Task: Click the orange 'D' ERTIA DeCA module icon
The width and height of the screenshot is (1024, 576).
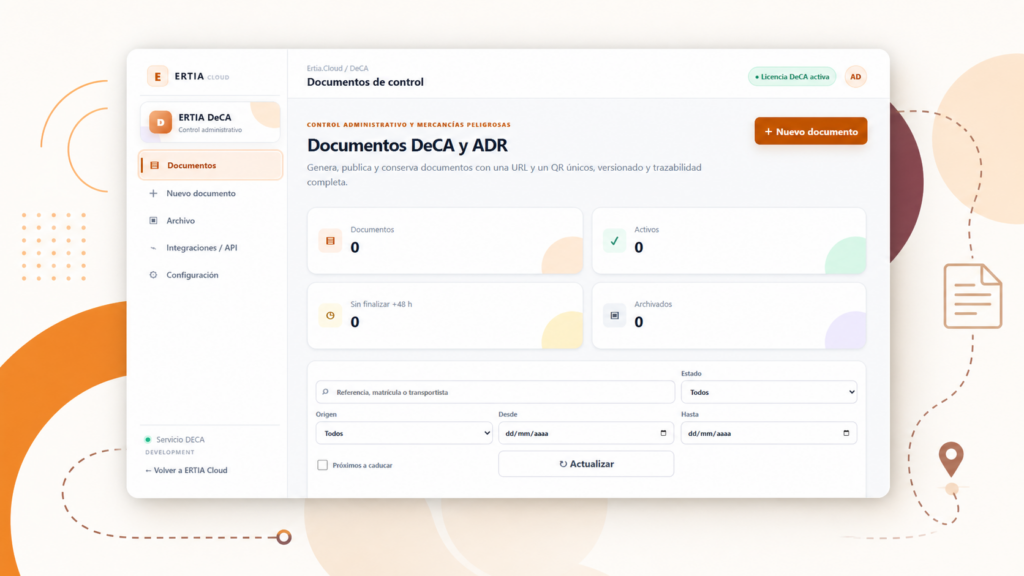Action: [160, 122]
